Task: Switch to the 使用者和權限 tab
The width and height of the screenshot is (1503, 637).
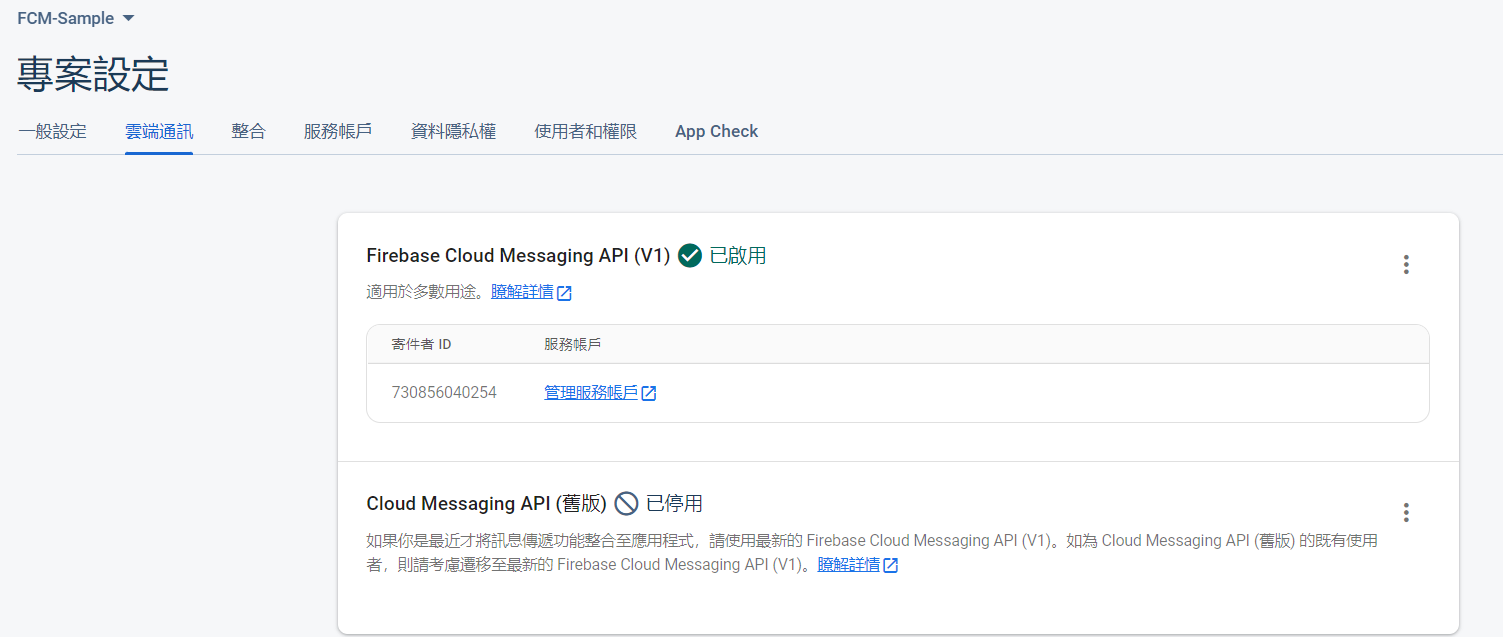Action: pyautogui.click(x=585, y=131)
